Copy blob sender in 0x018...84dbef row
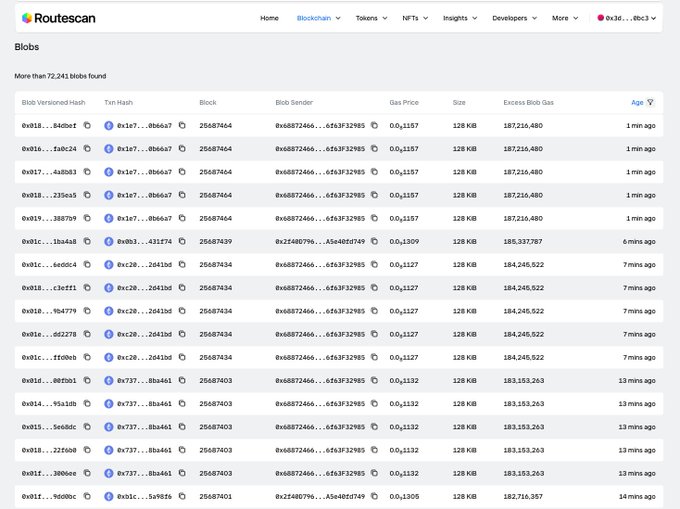Viewport: 680px width, 509px height. (x=374, y=125)
